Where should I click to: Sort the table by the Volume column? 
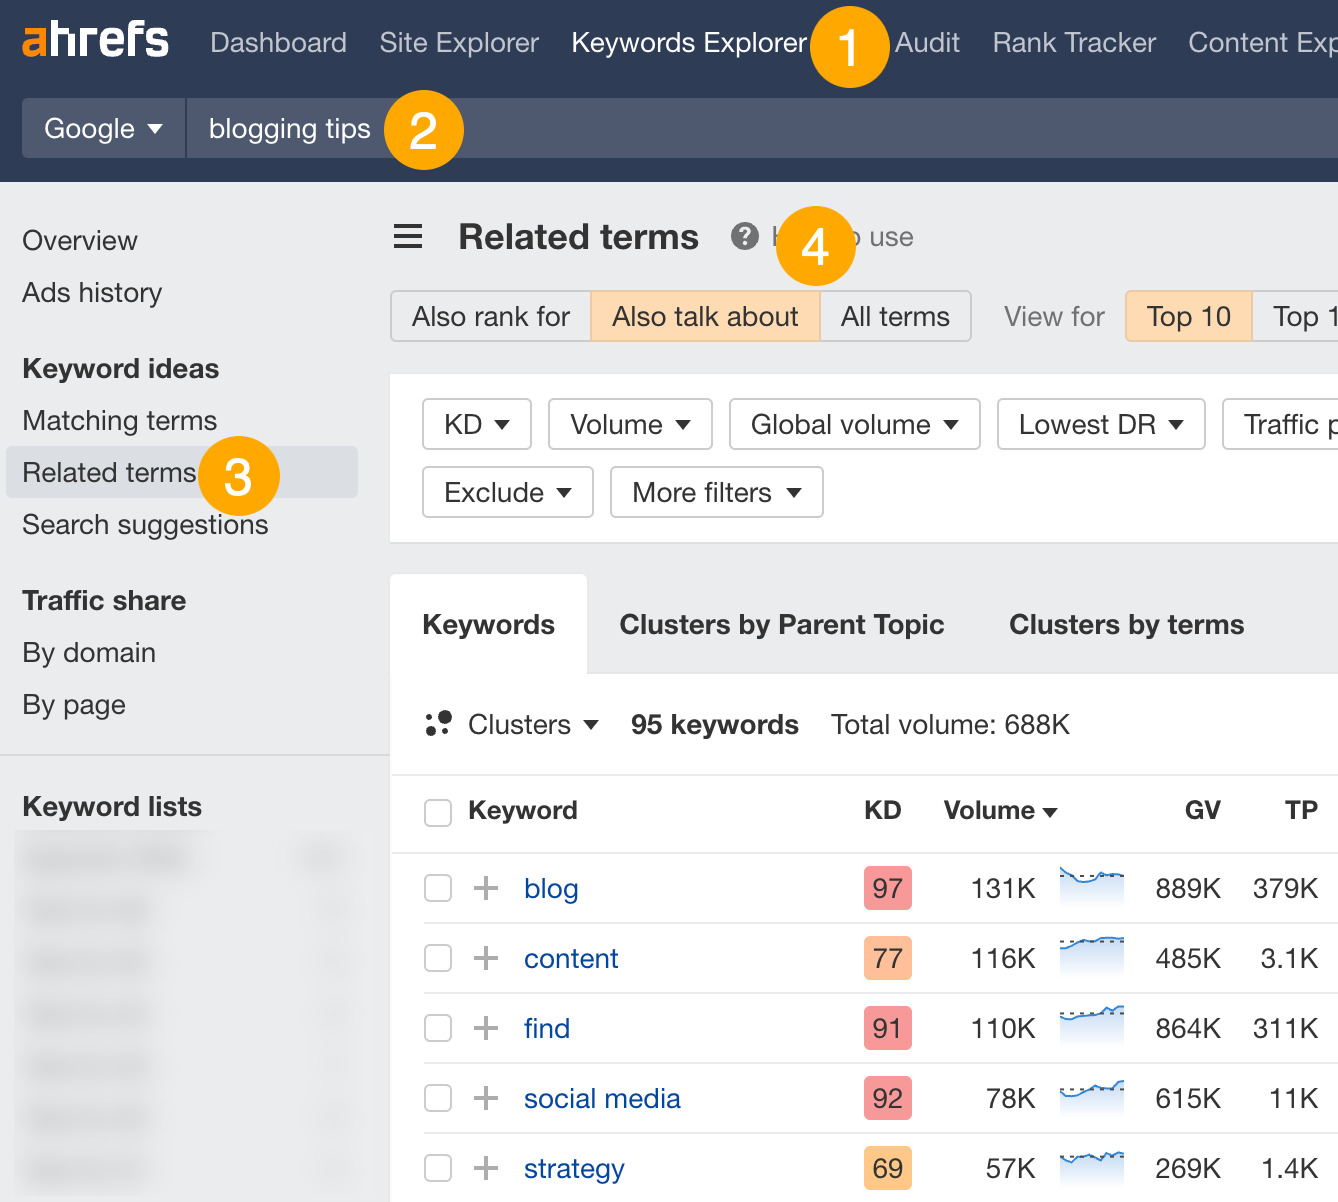(999, 811)
